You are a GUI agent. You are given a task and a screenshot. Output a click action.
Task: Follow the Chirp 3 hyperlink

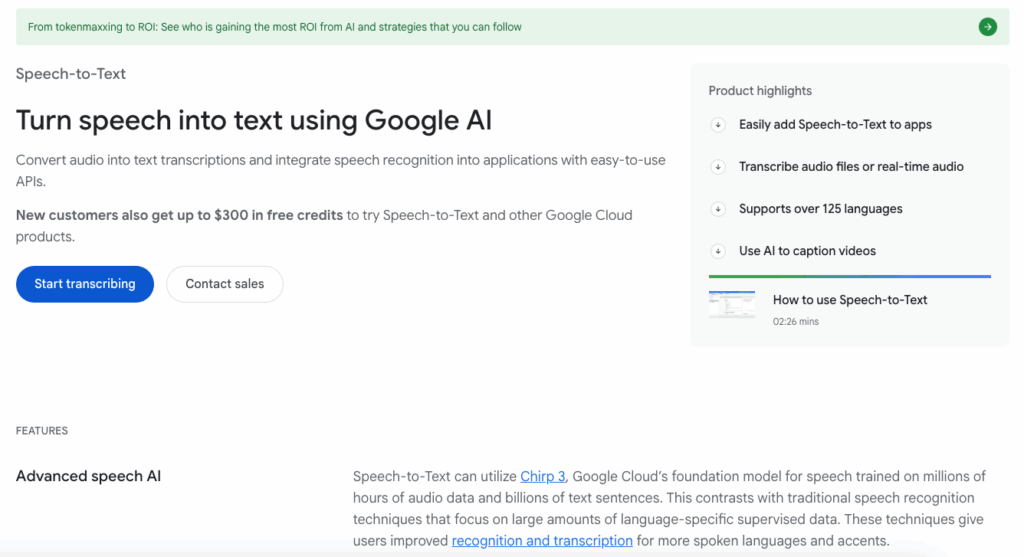[543, 477]
